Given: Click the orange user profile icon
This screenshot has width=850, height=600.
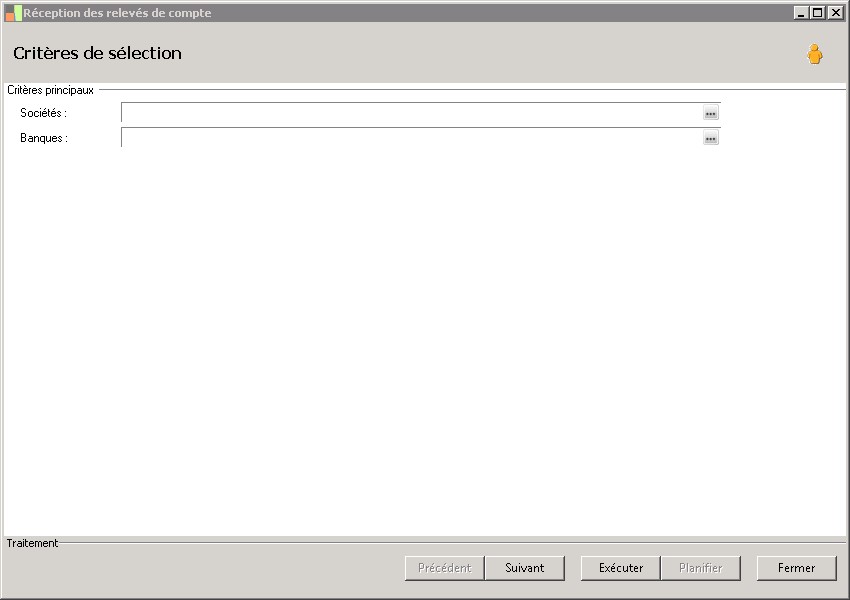Looking at the screenshot, I should (814, 54).
